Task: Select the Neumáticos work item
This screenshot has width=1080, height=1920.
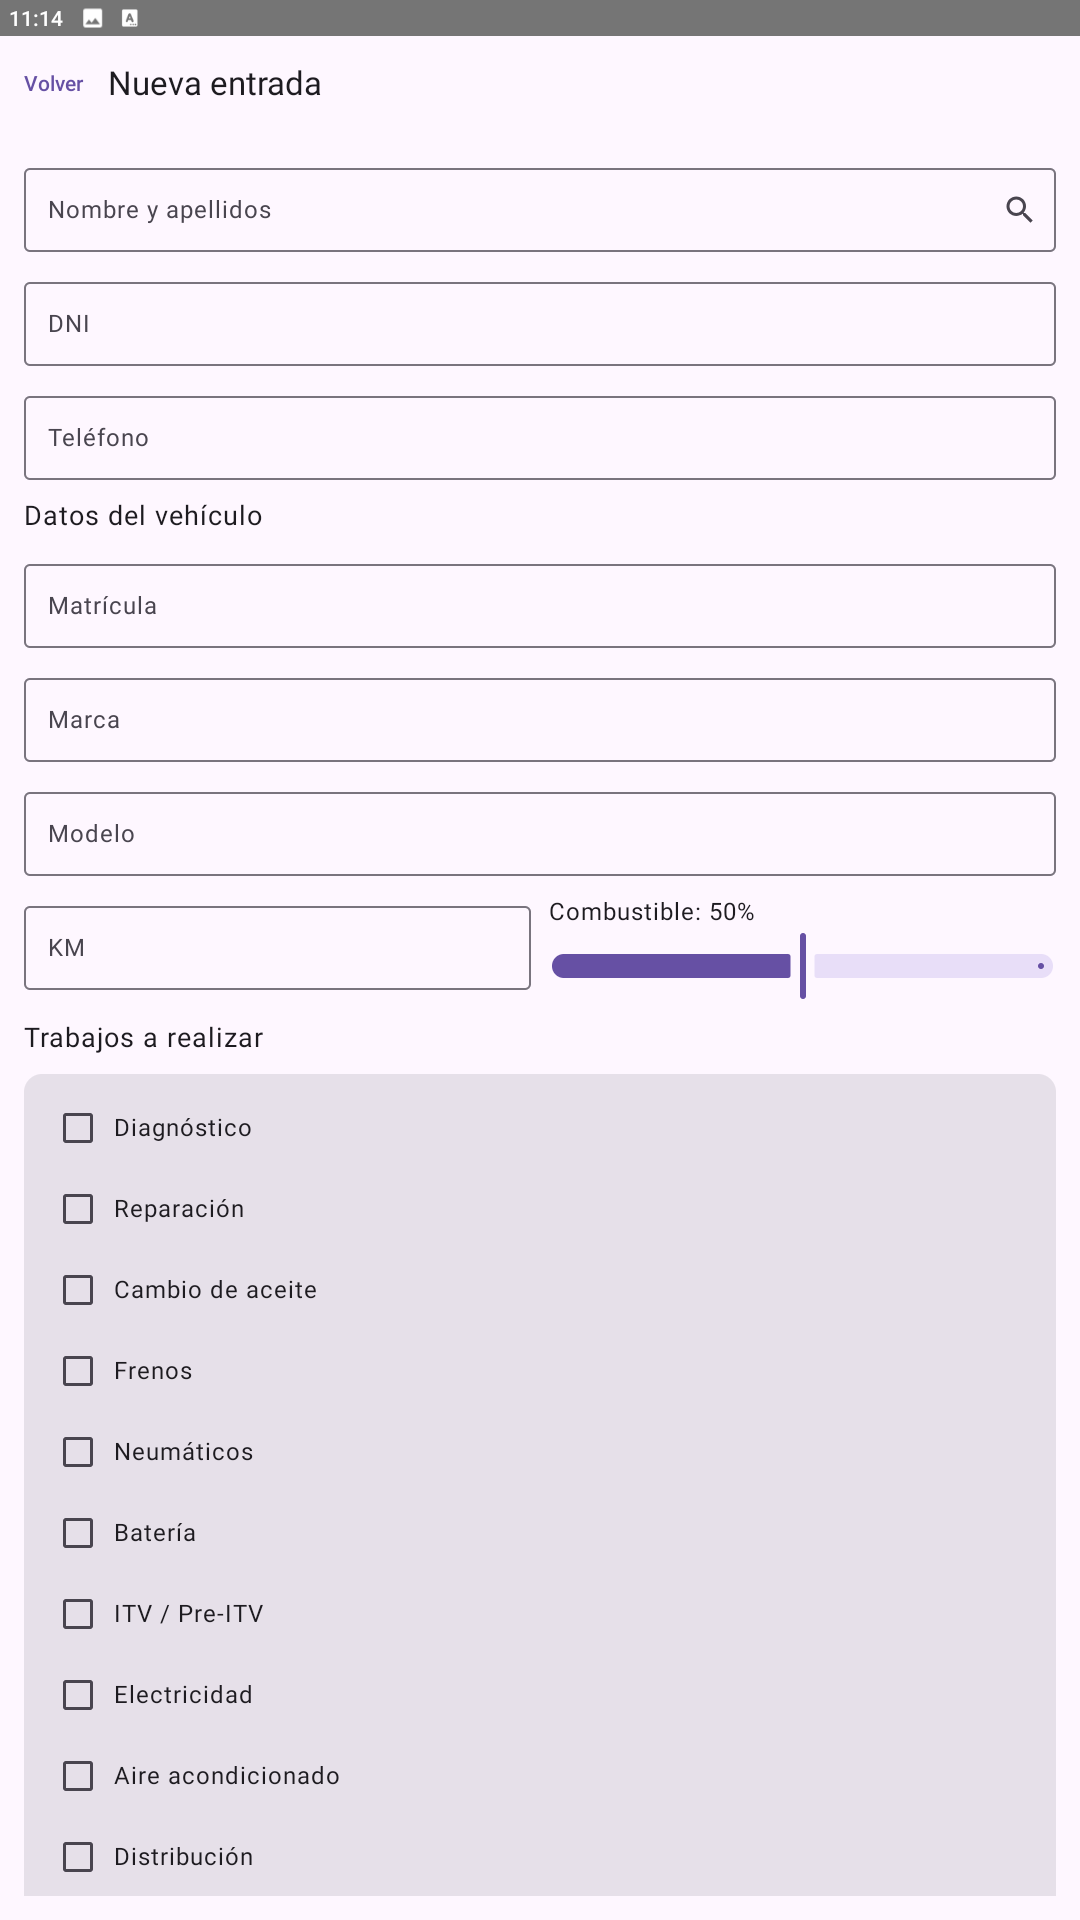Action: click(78, 1452)
